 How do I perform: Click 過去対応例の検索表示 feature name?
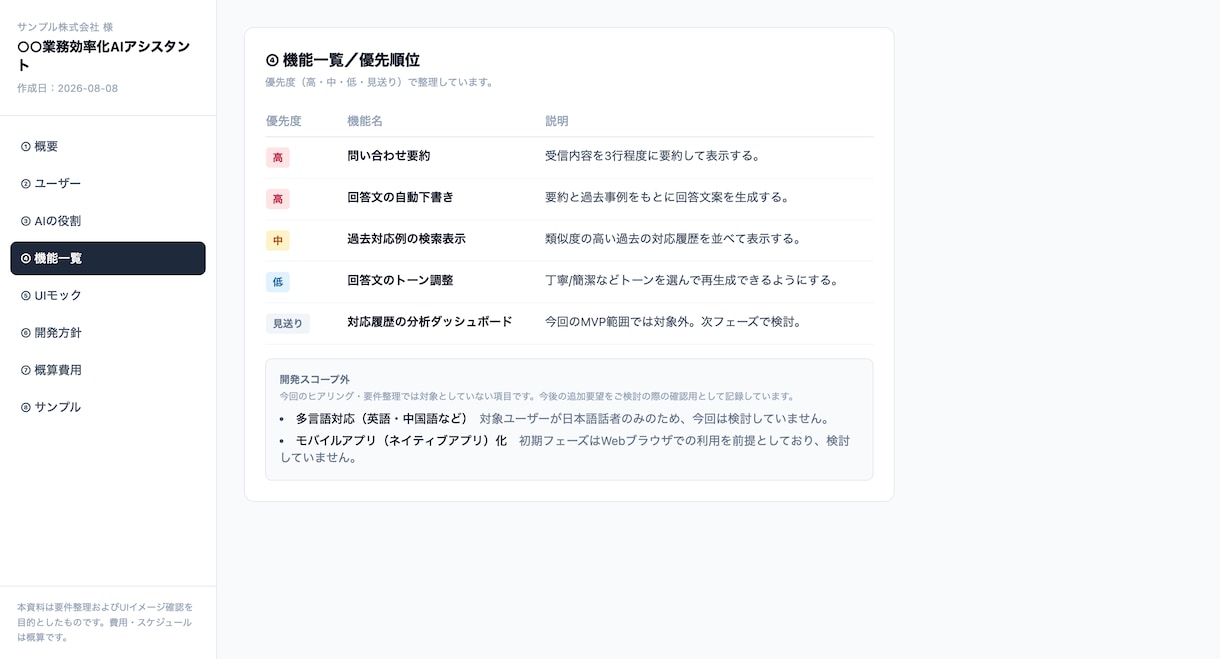[x=406, y=239]
